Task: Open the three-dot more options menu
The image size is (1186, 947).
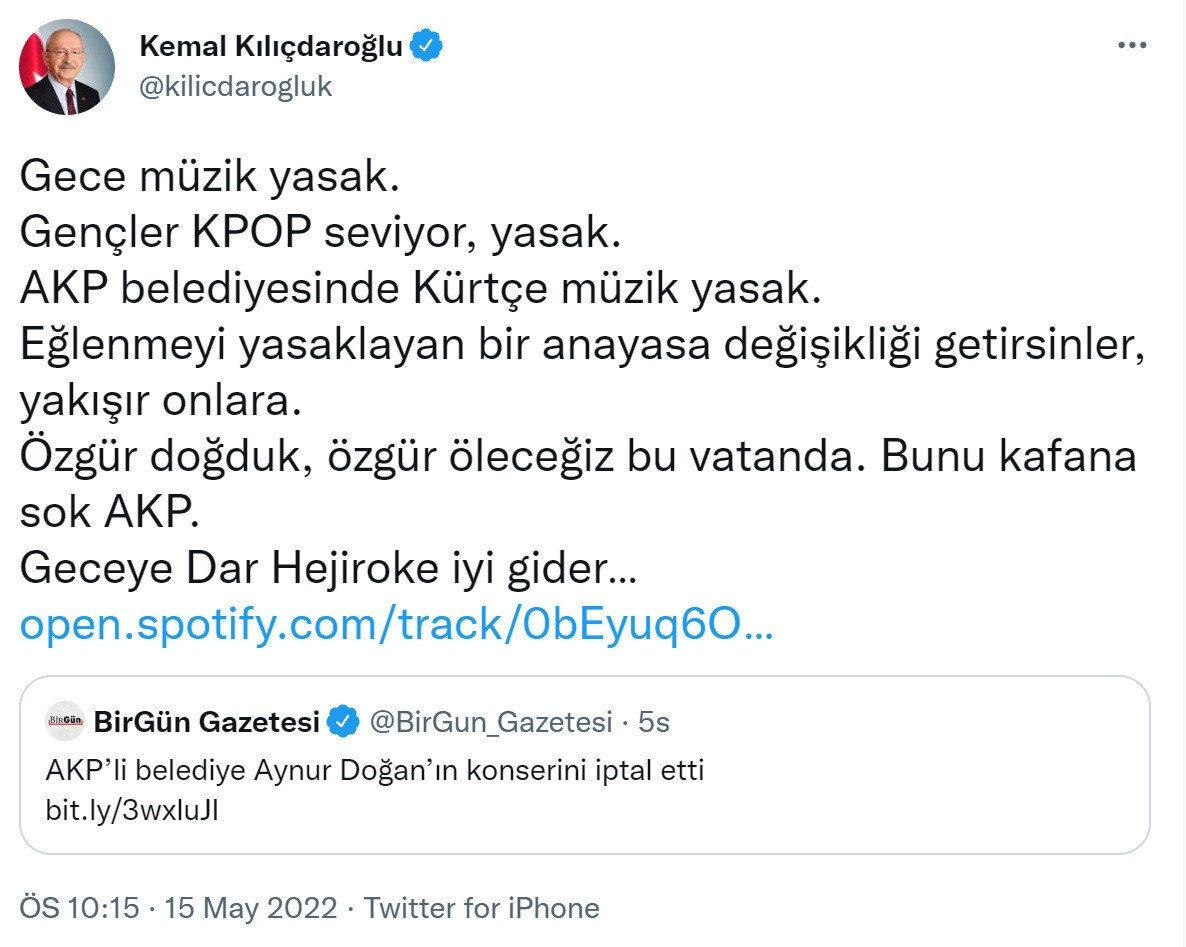Action: 1133,44
